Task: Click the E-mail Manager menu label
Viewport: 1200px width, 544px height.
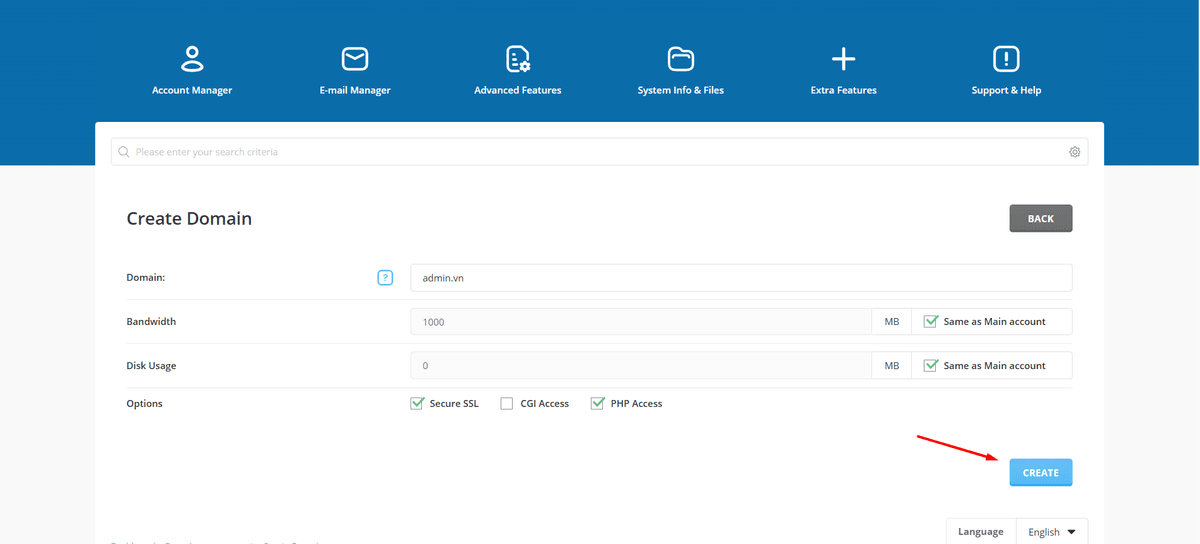Action: click(355, 90)
